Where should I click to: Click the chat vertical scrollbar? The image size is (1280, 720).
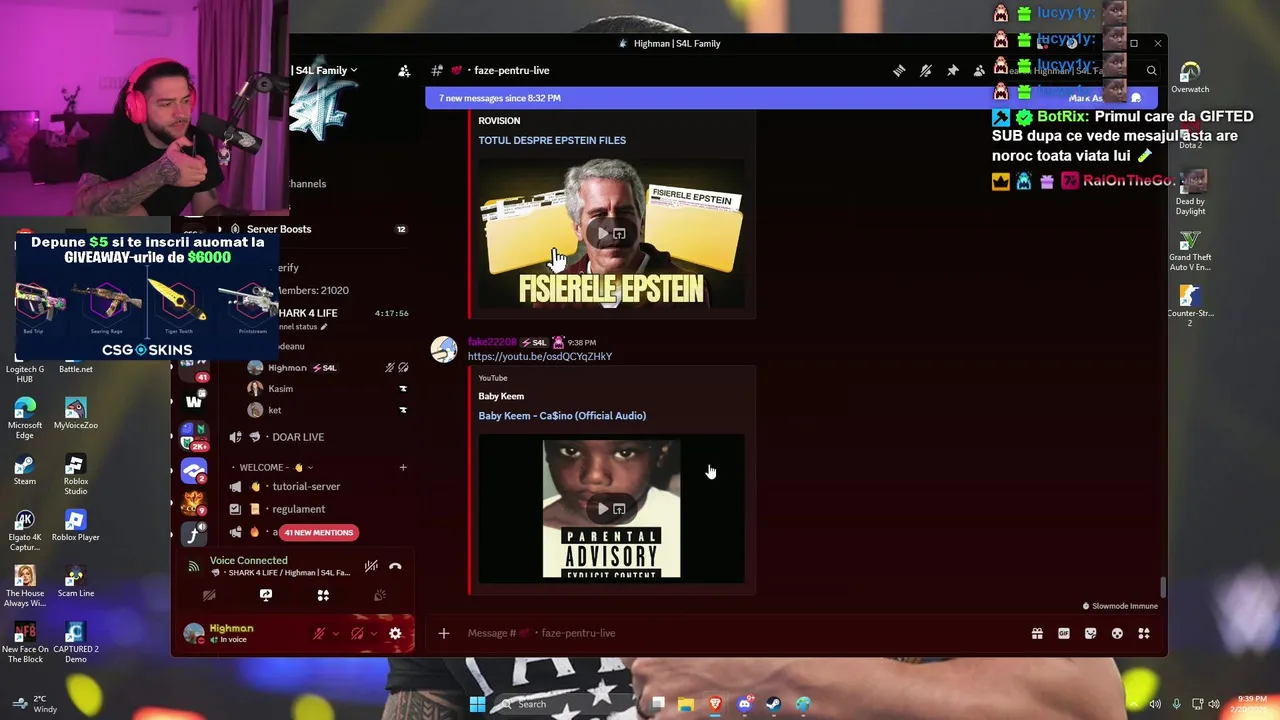[x=1162, y=588]
